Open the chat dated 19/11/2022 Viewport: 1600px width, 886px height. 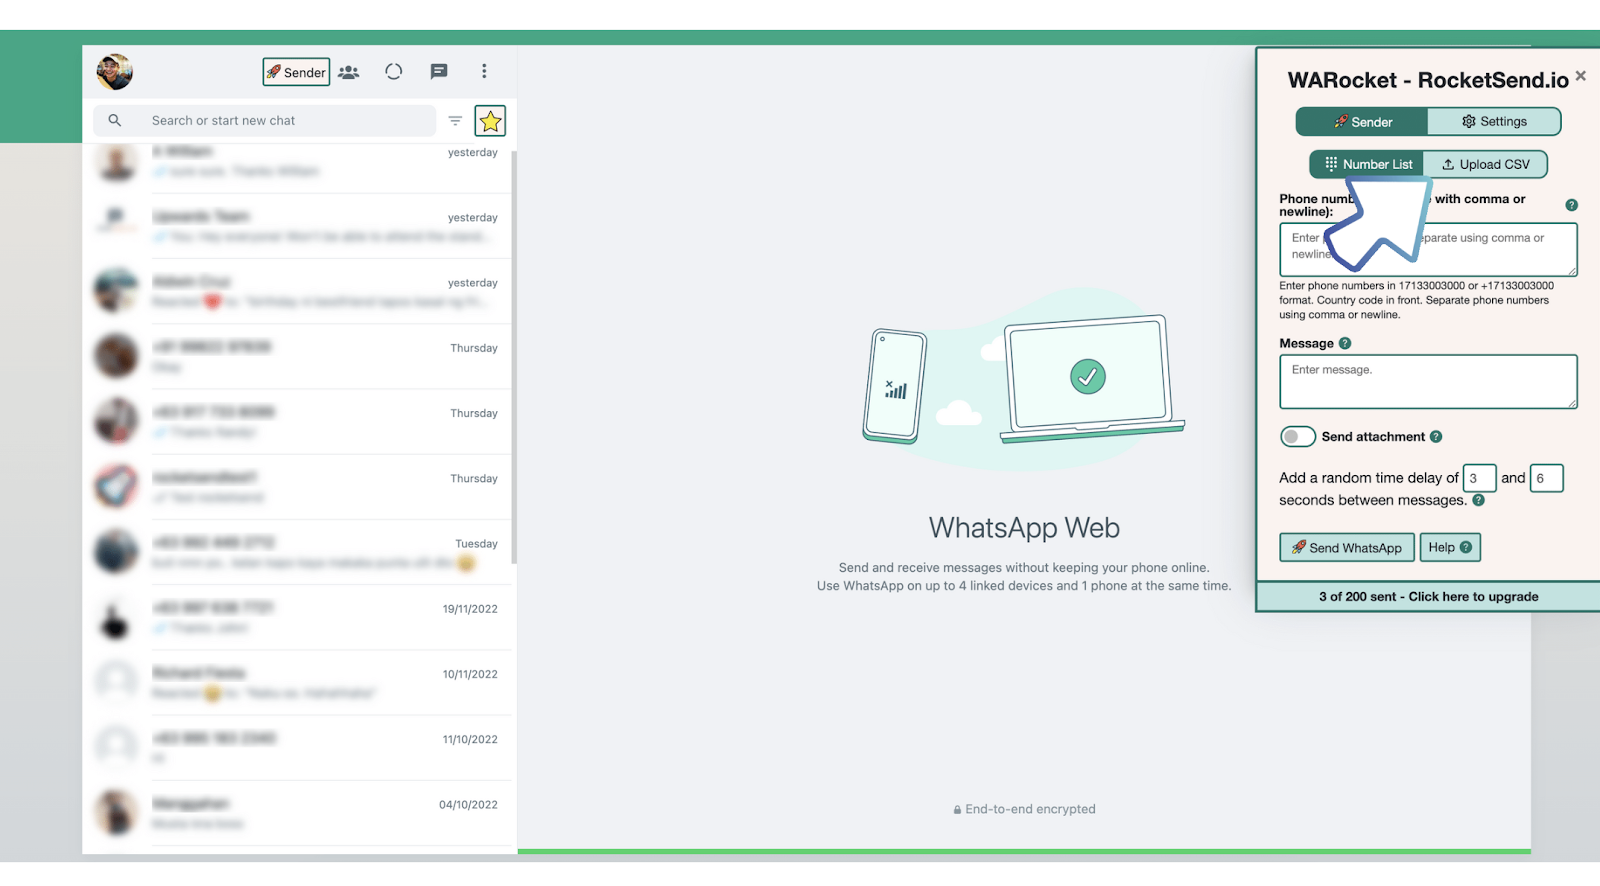pos(298,618)
